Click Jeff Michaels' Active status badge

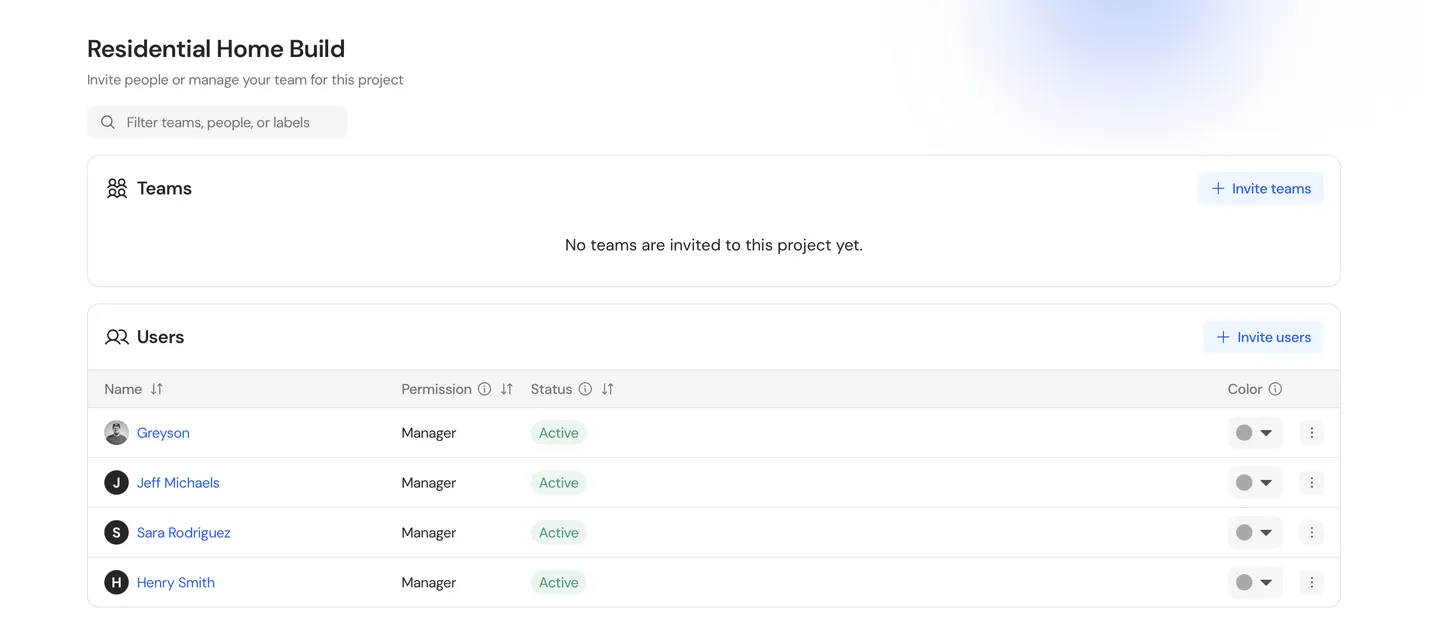[x=558, y=483]
